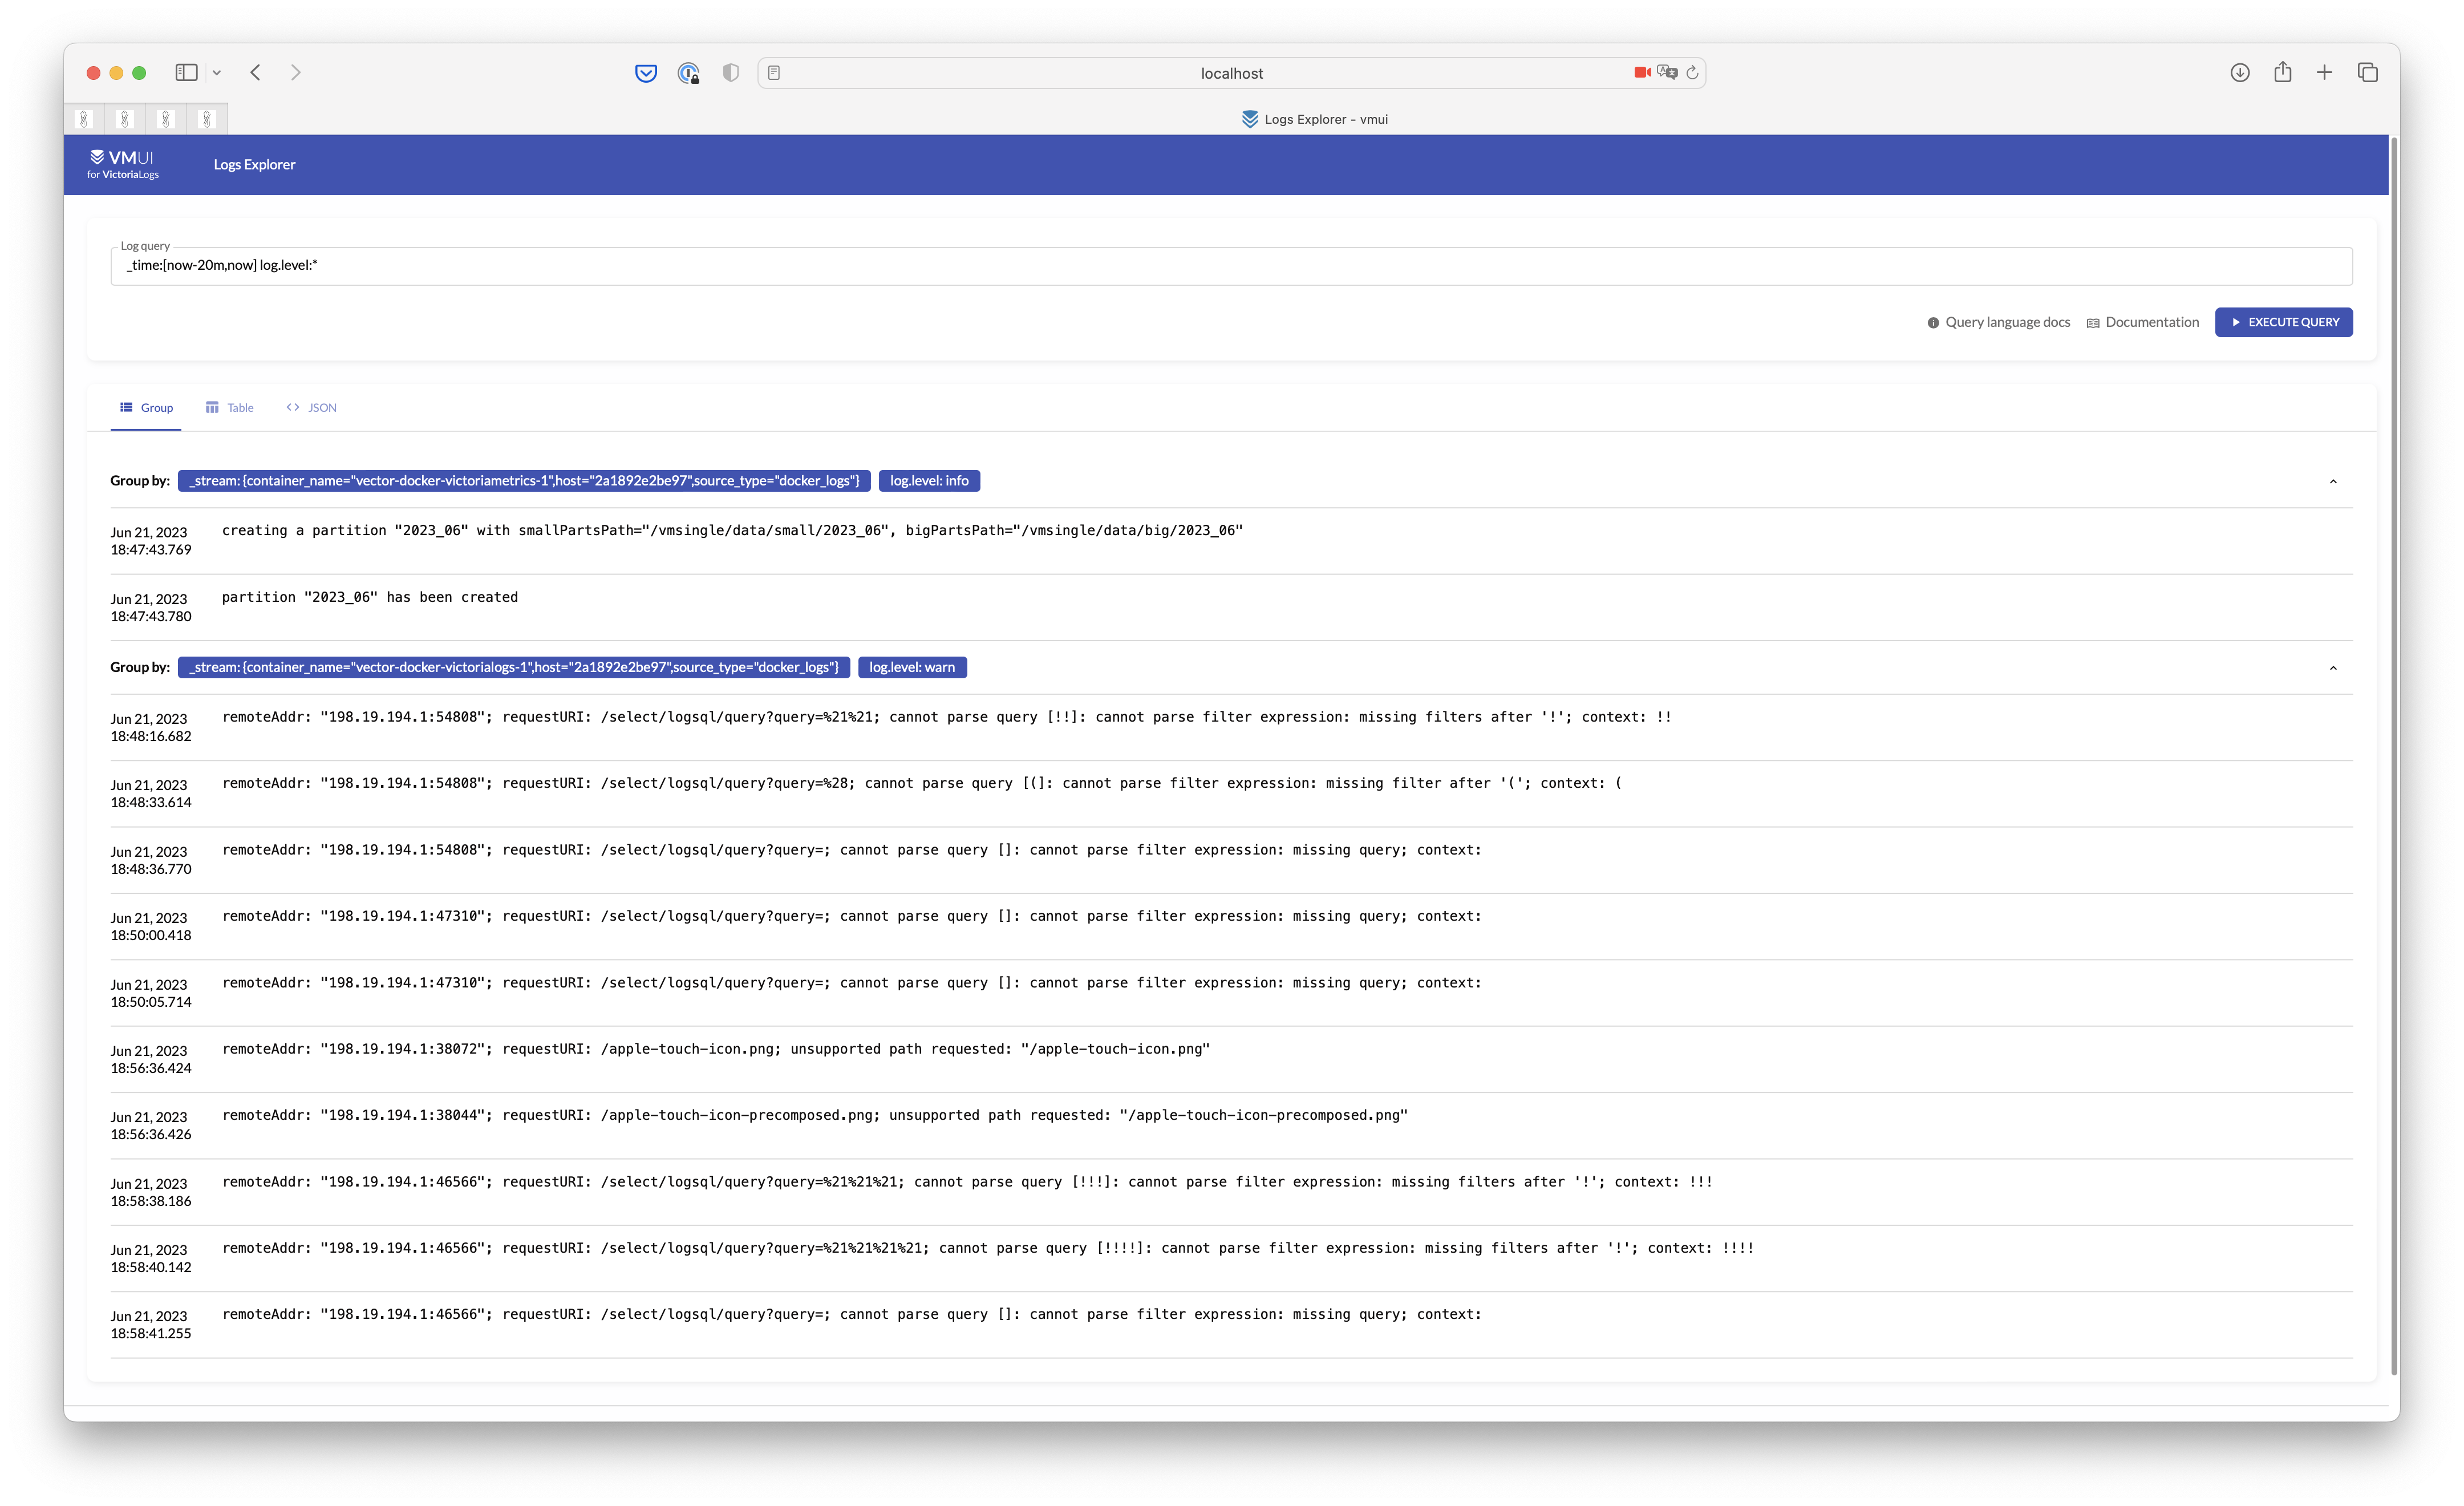Click the log row at 18:58:41.255
Image resolution: width=2464 pixels, height=1506 pixels.
1231,1325
